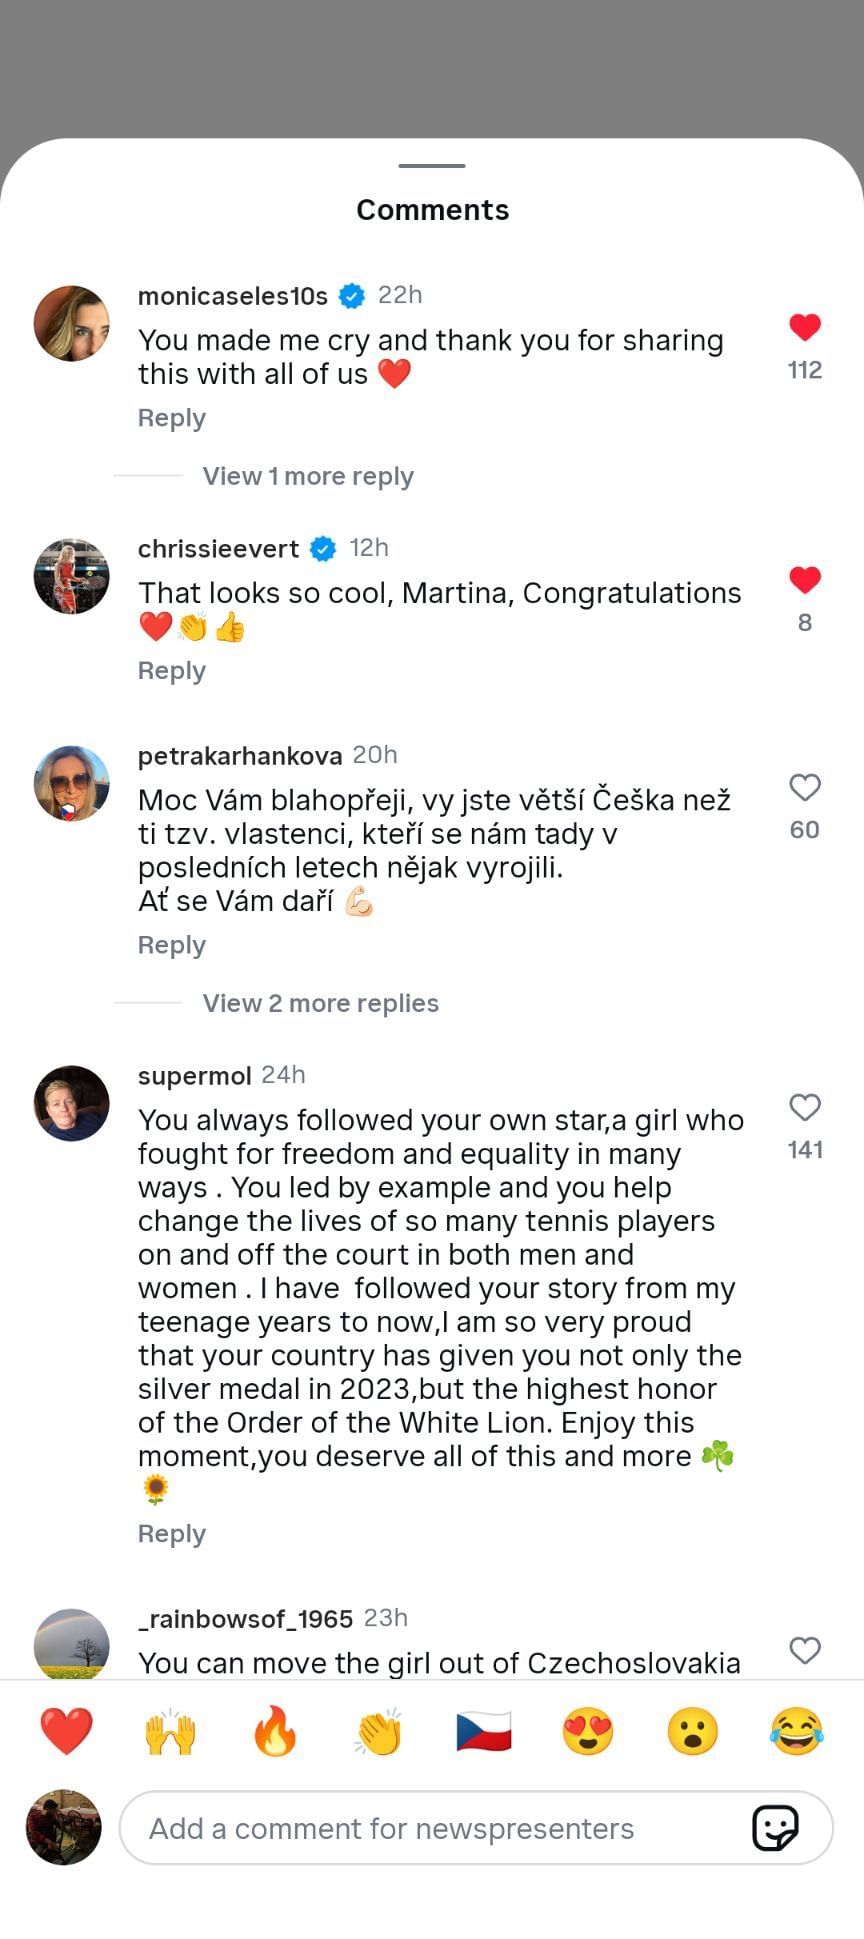Screen dimensions: 864x1939
Task: Like chrissieevert's comment with the heart
Action: click(805, 579)
